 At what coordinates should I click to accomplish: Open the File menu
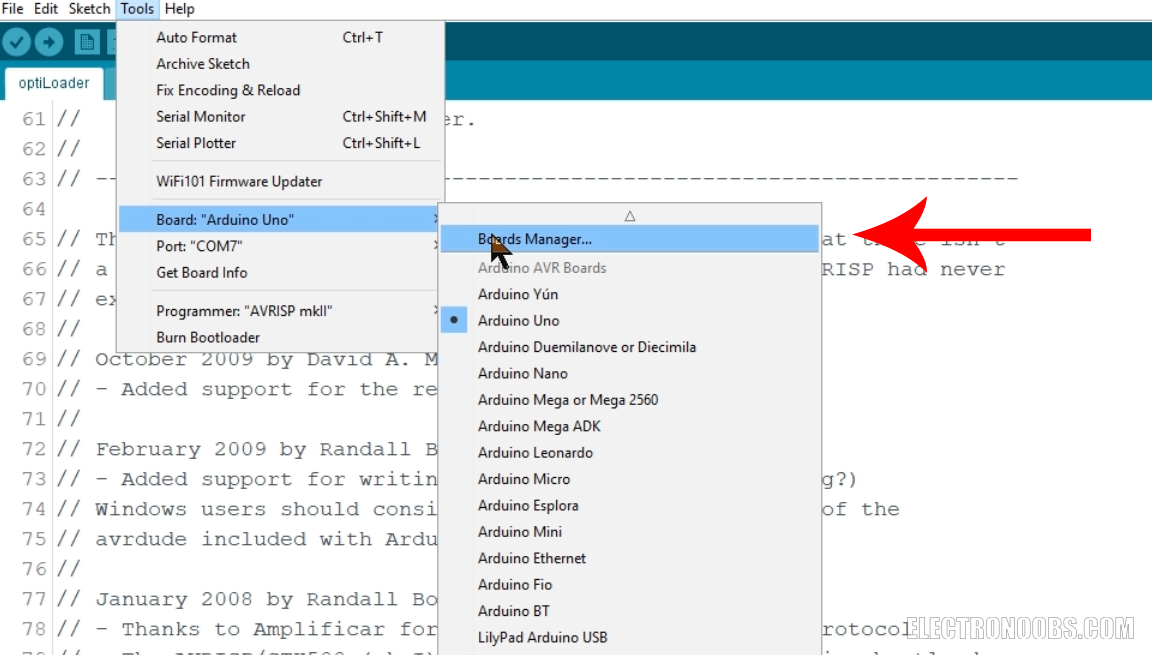[x=12, y=9]
